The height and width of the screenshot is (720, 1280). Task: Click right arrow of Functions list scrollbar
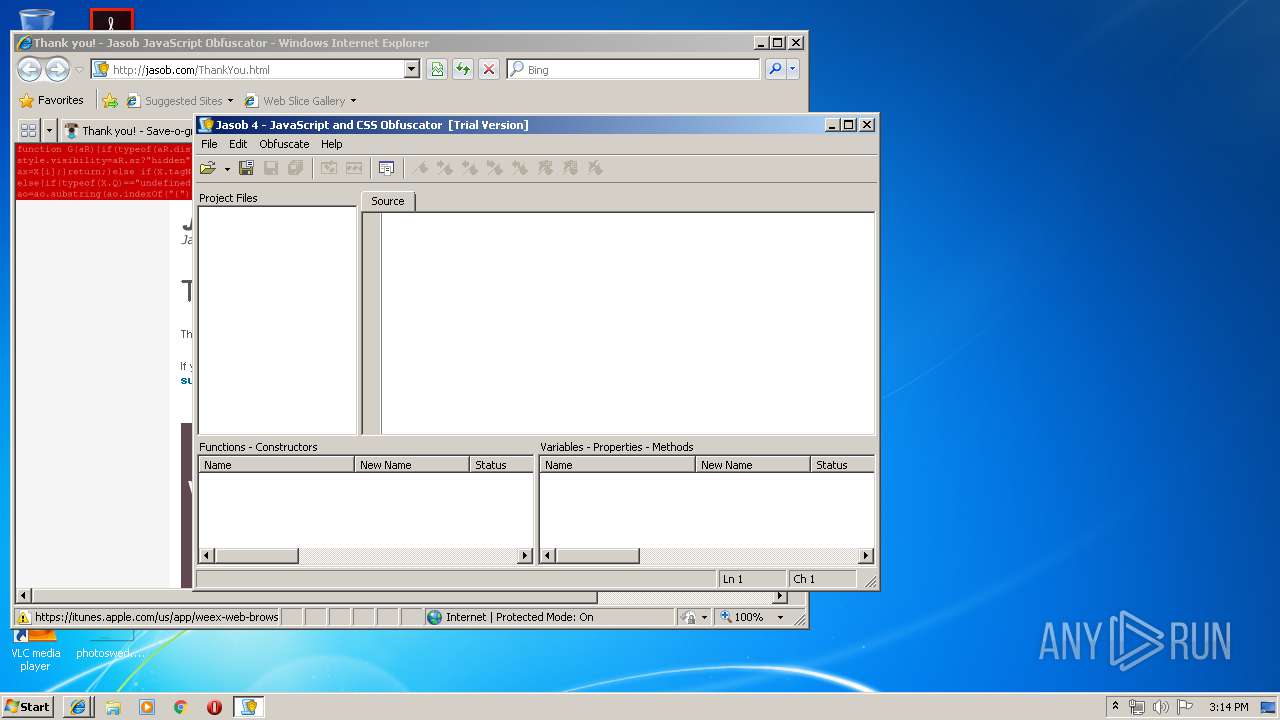[x=525, y=556]
